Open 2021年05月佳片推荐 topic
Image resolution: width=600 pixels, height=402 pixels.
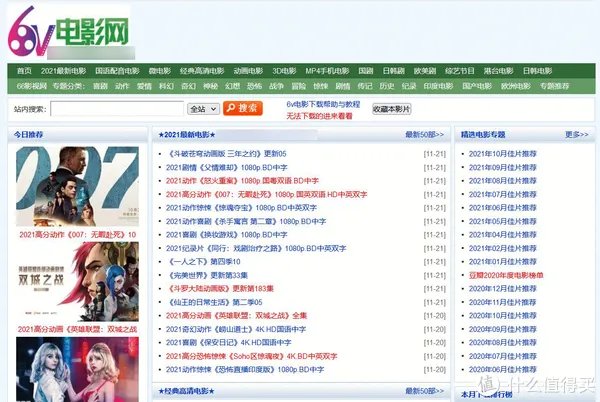(503, 221)
